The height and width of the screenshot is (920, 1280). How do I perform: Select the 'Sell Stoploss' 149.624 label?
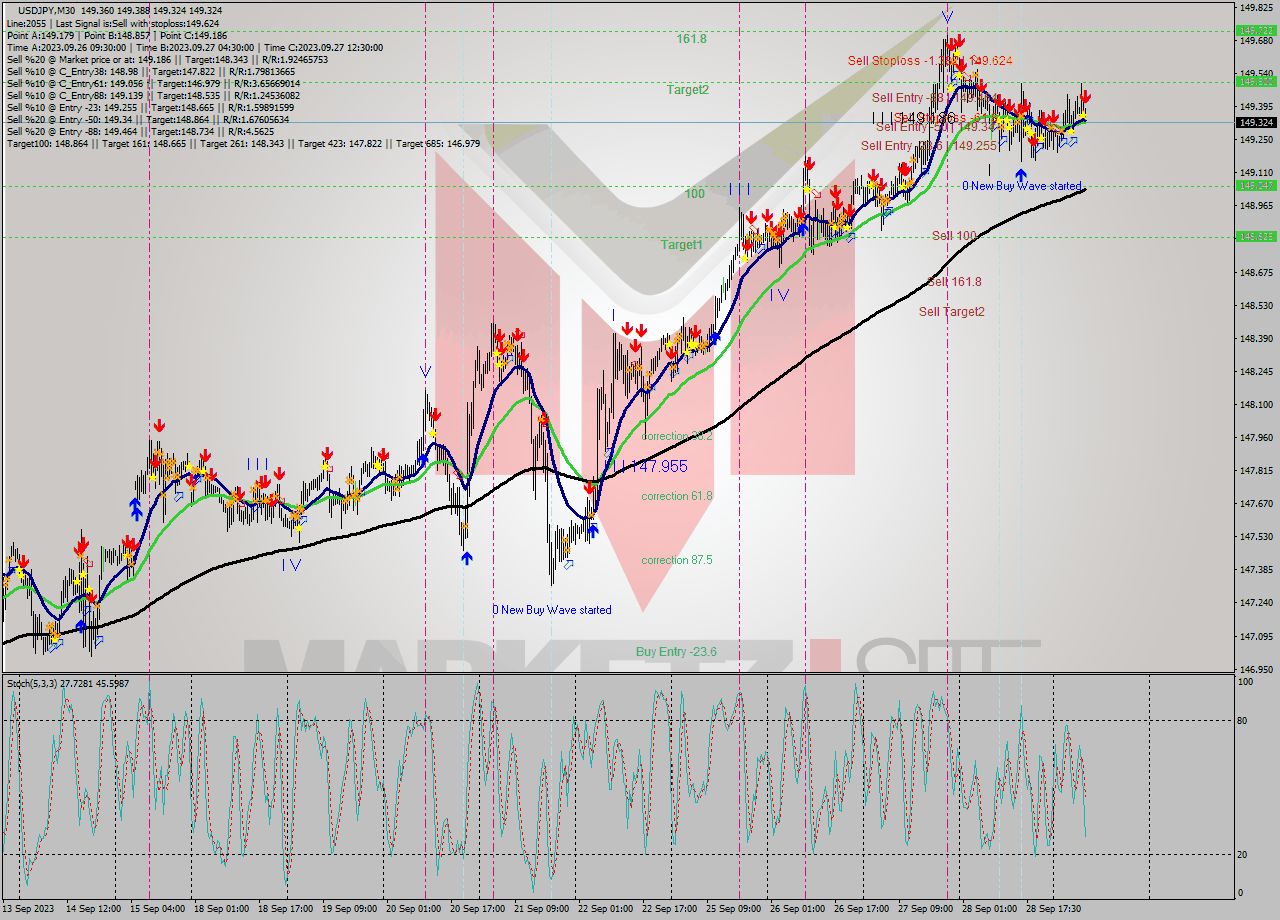[x=930, y=60]
